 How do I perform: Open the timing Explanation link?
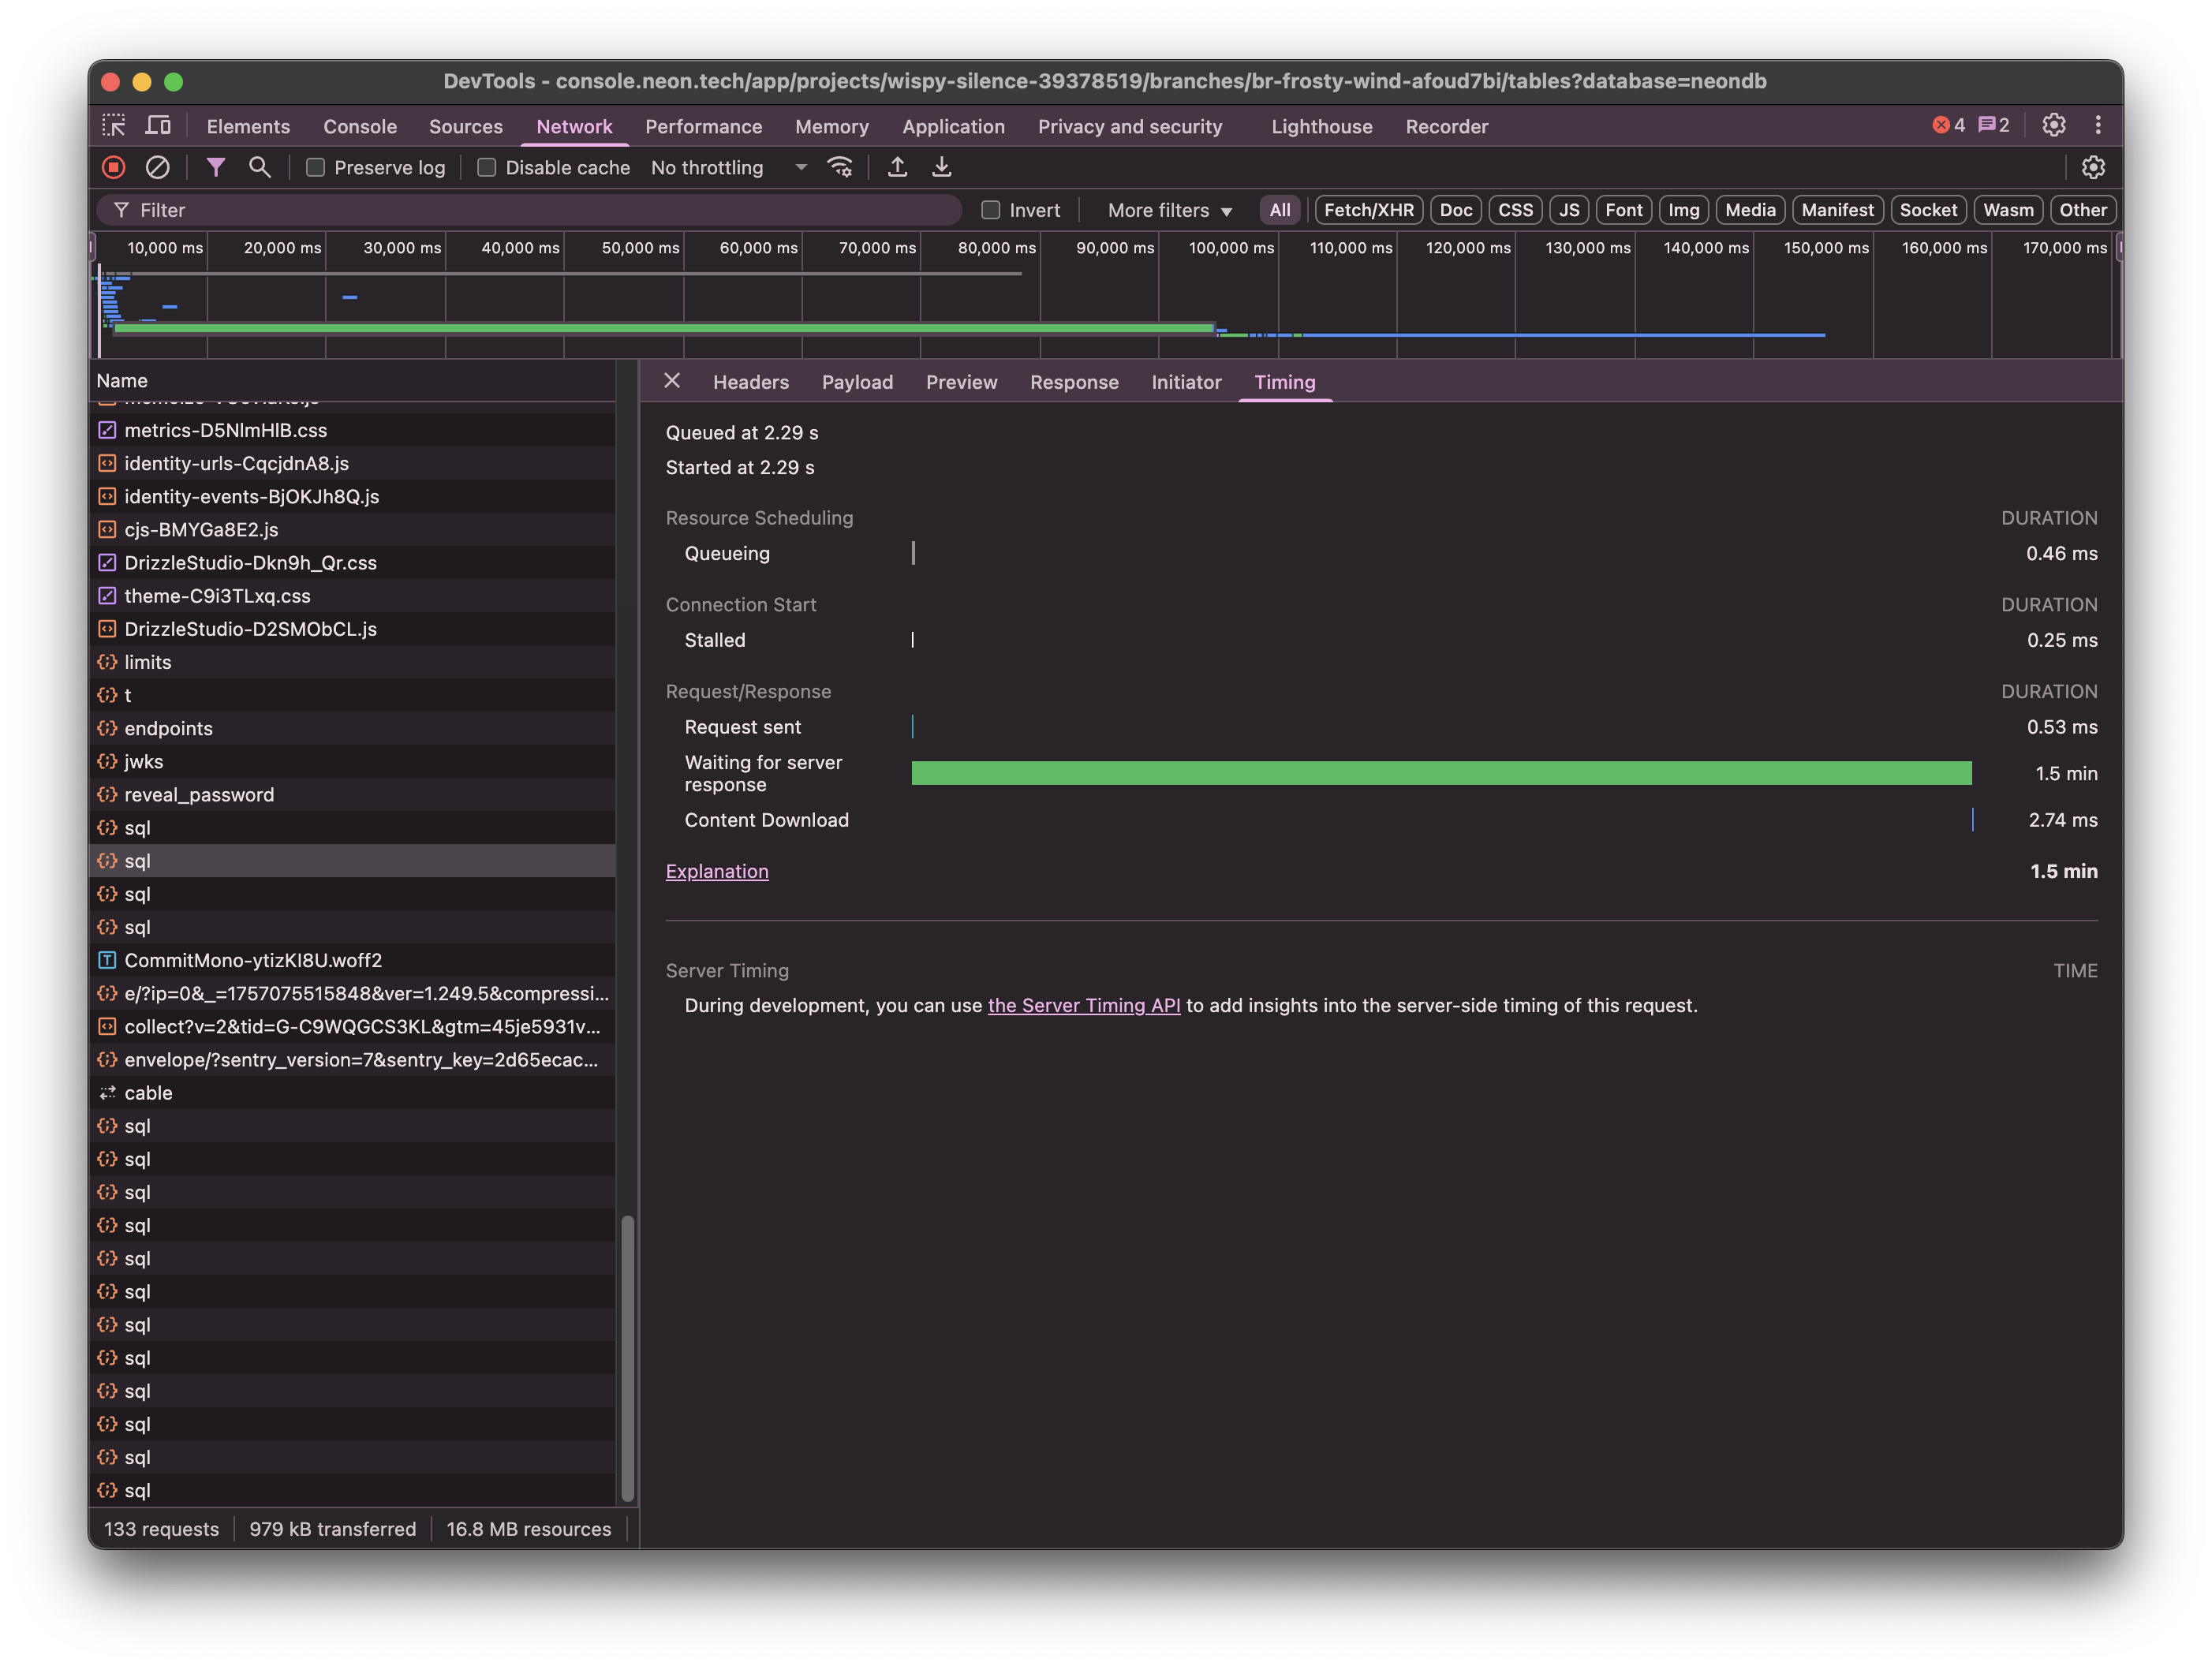(x=717, y=871)
